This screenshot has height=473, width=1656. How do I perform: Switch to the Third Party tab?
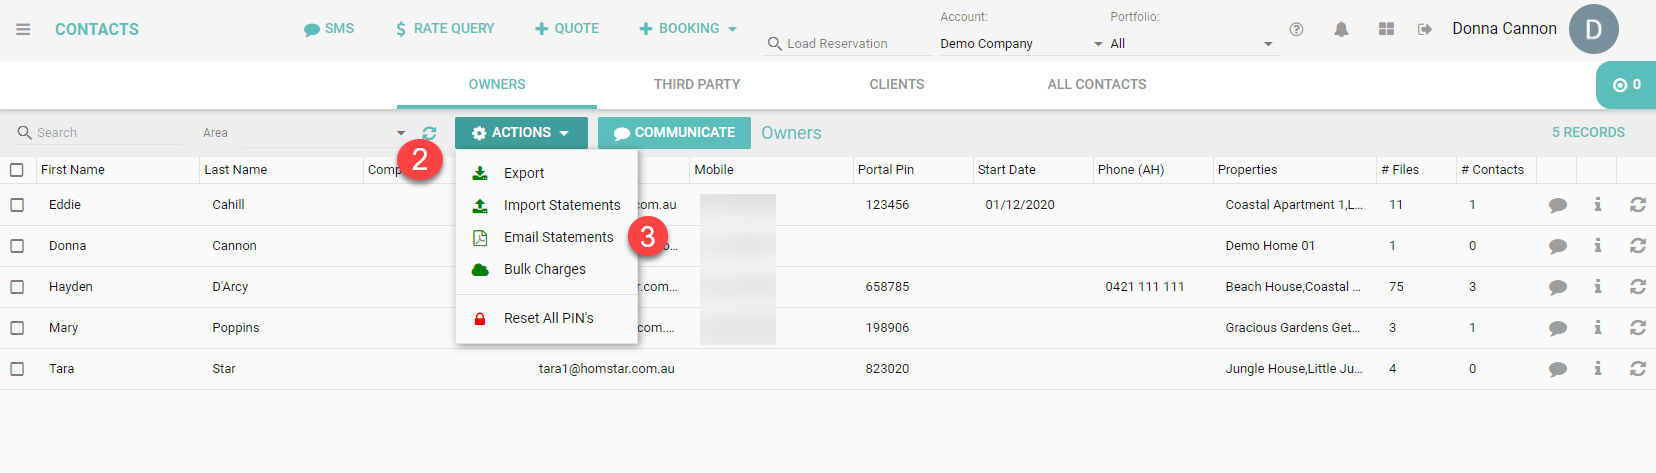coord(697,85)
